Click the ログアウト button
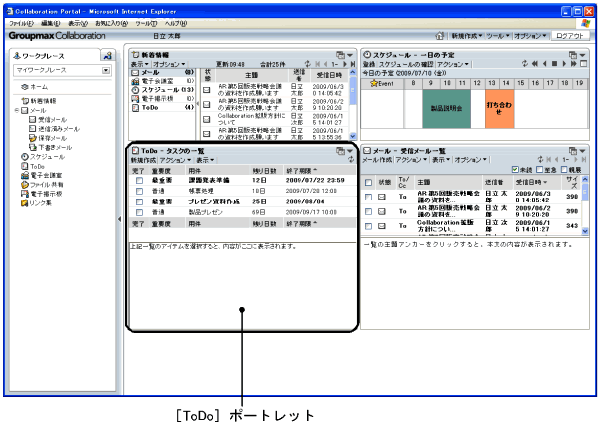The image size is (600, 428). point(570,36)
